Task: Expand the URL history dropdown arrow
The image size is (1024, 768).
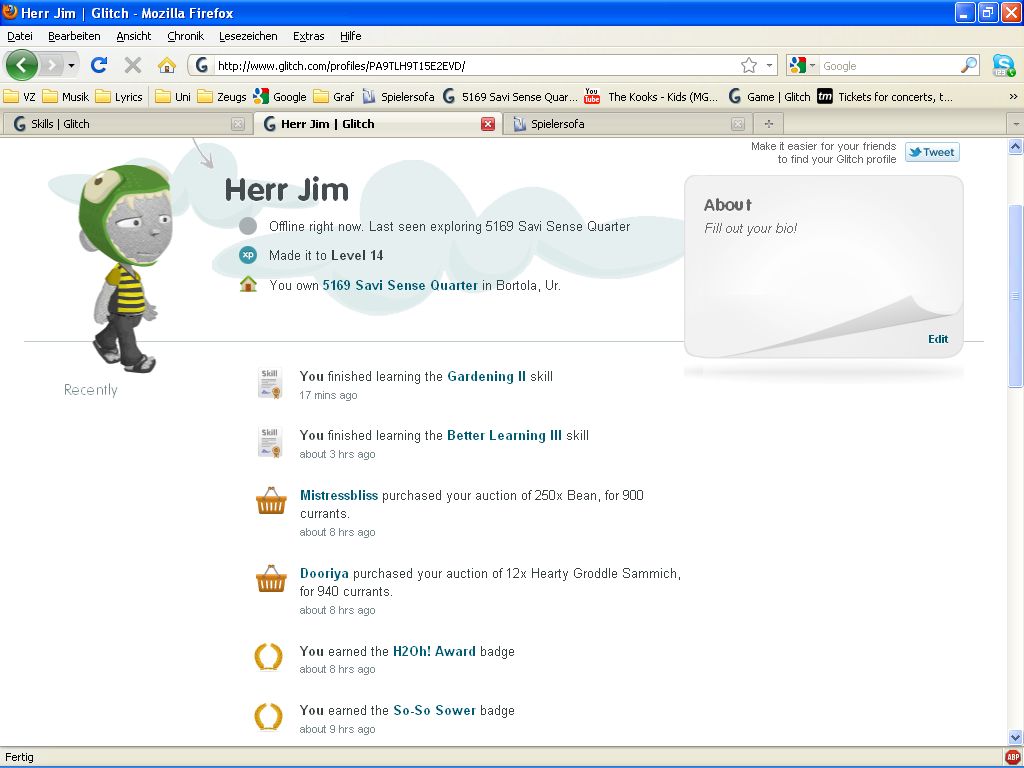Action: 769,65
